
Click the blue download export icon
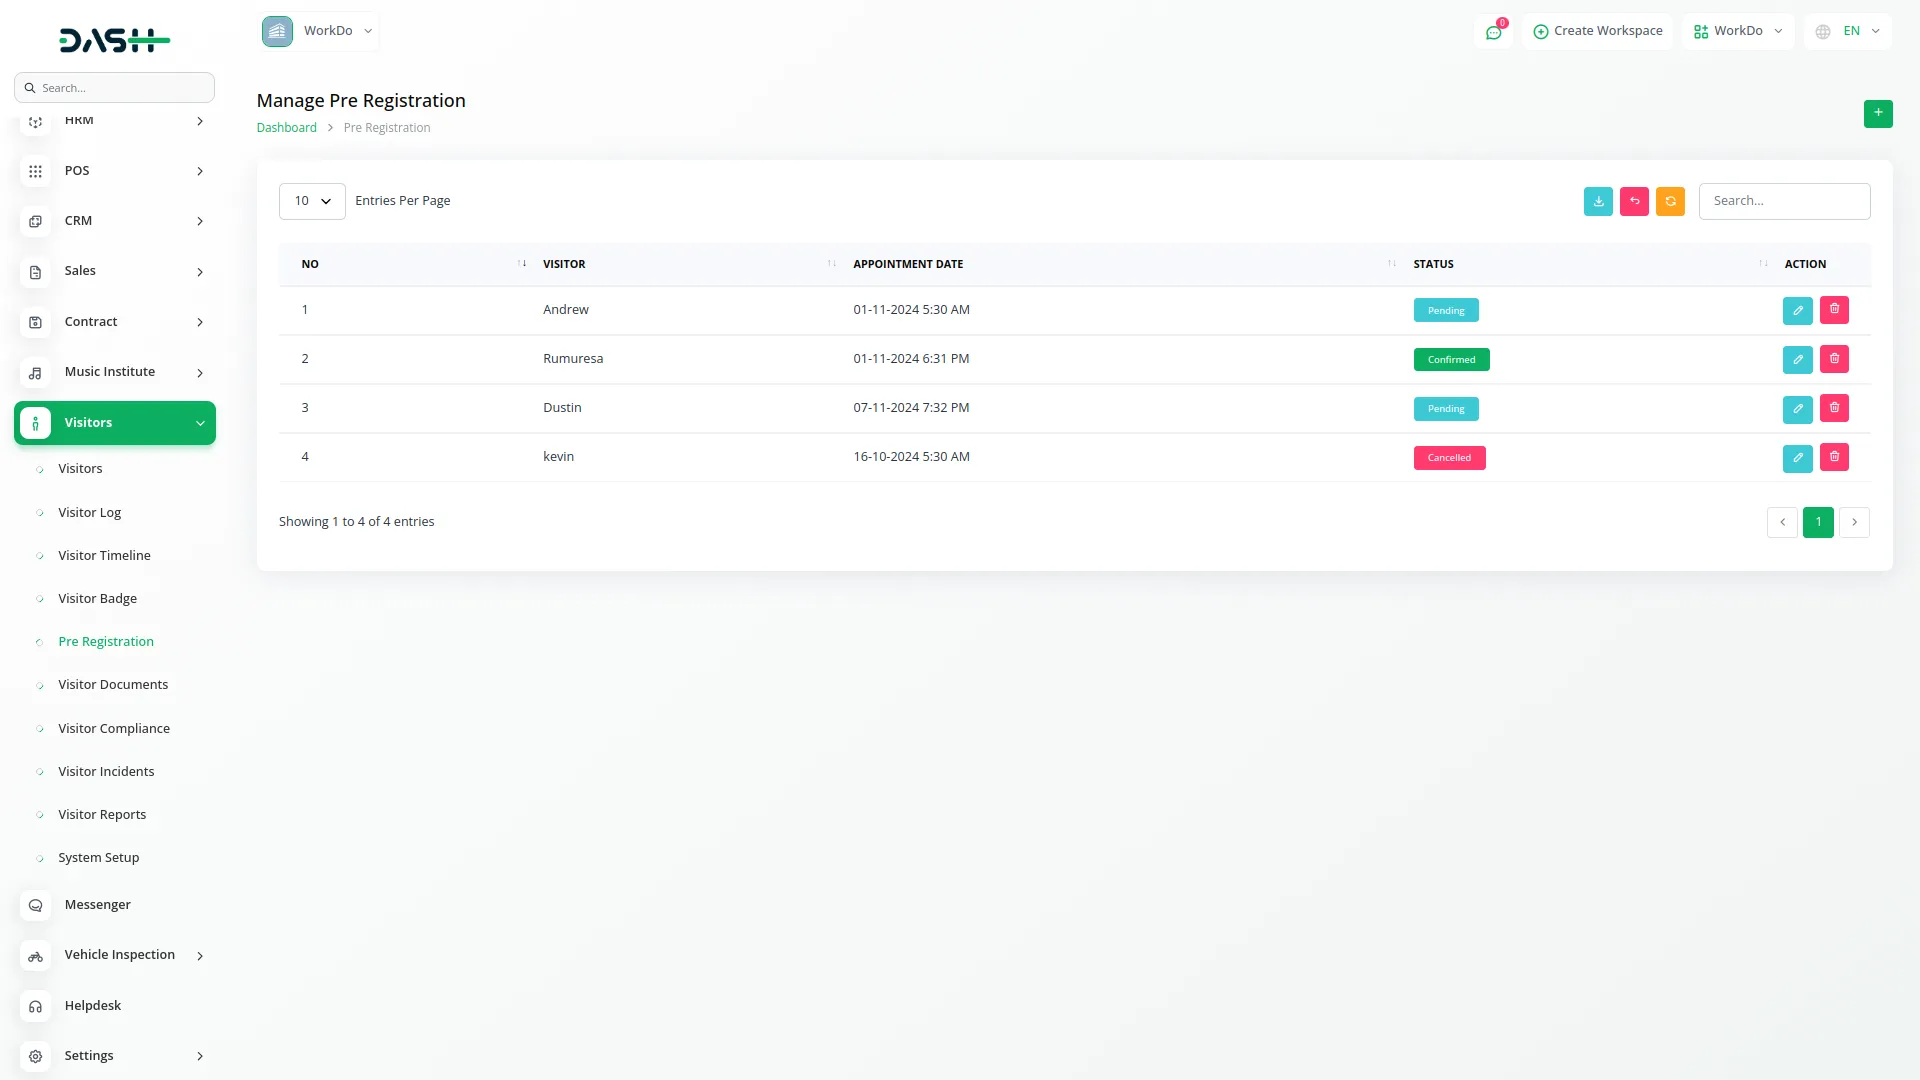coord(1598,201)
